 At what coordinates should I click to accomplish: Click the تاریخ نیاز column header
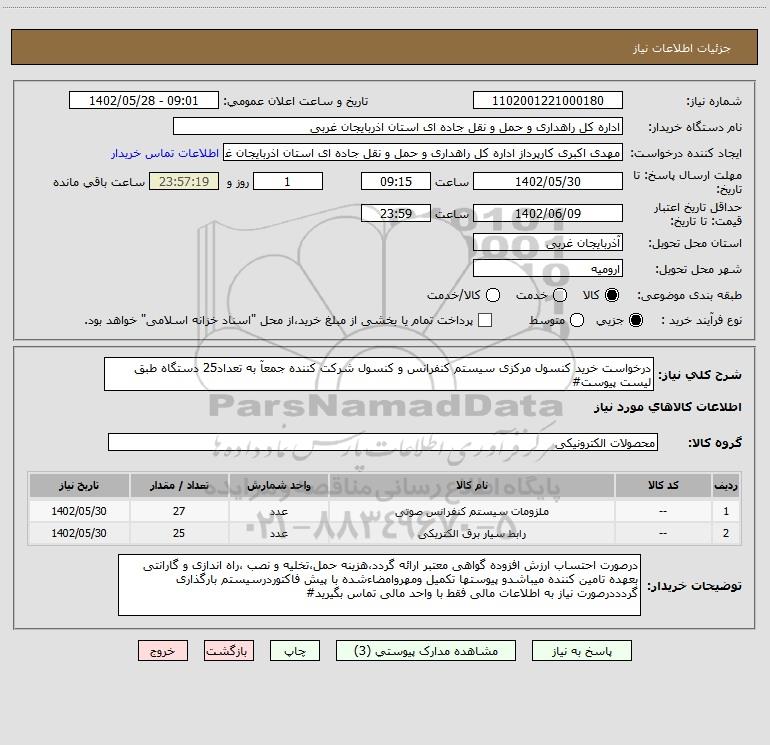(79, 485)
